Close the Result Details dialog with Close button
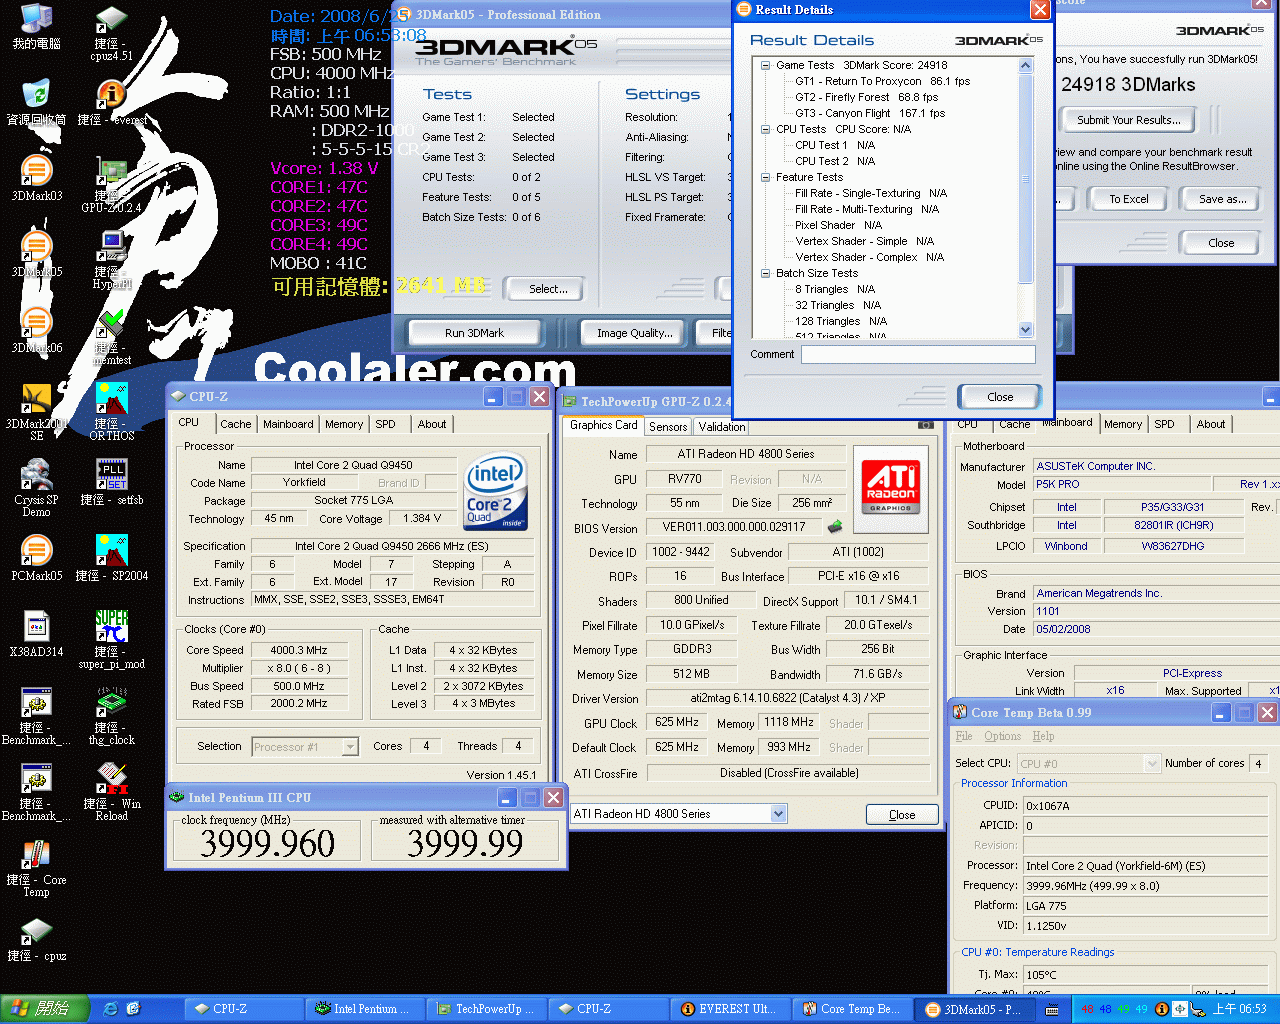Screen dimensions: 1280x1024 click(1000, 397)
